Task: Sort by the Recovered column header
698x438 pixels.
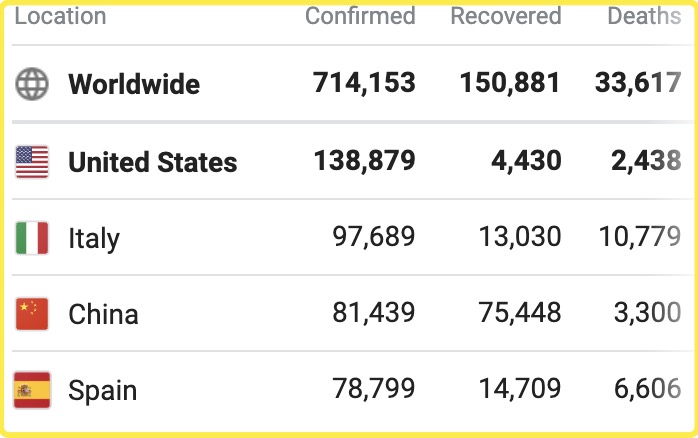Action: (505, 16)
